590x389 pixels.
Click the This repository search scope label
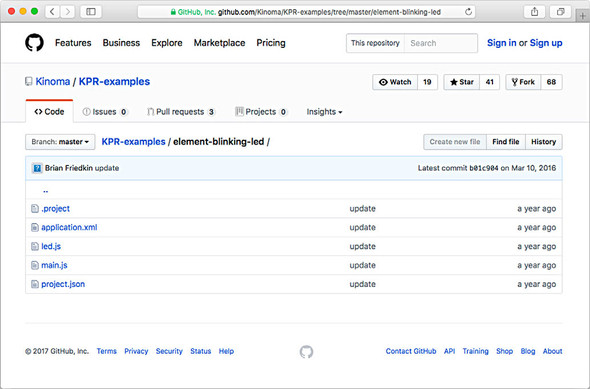click(375, 43)
